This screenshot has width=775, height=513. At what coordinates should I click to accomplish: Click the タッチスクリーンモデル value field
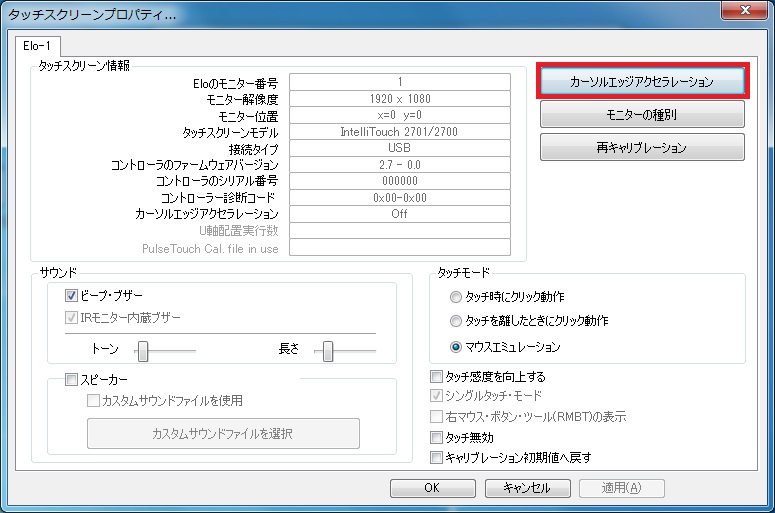click(399, 132)
